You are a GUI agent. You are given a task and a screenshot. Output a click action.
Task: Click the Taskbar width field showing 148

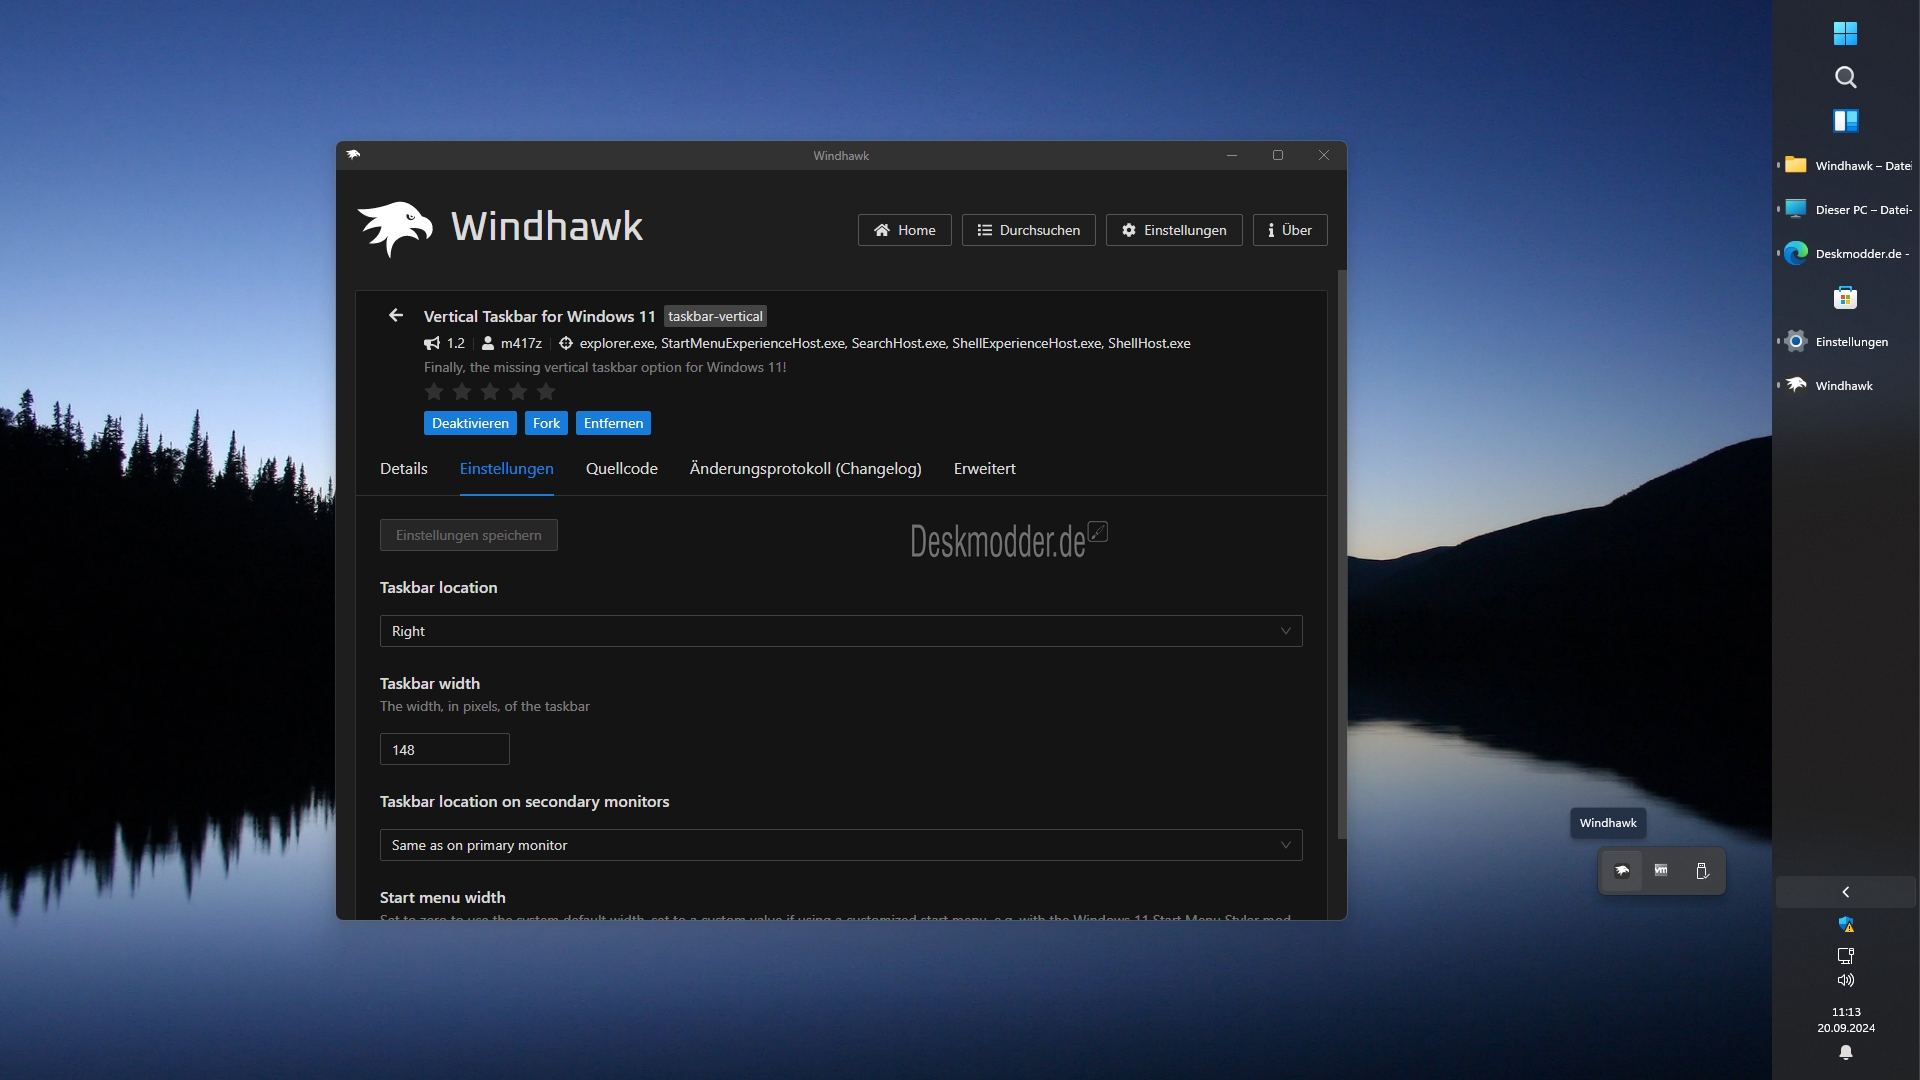click(x=445, y=749)
